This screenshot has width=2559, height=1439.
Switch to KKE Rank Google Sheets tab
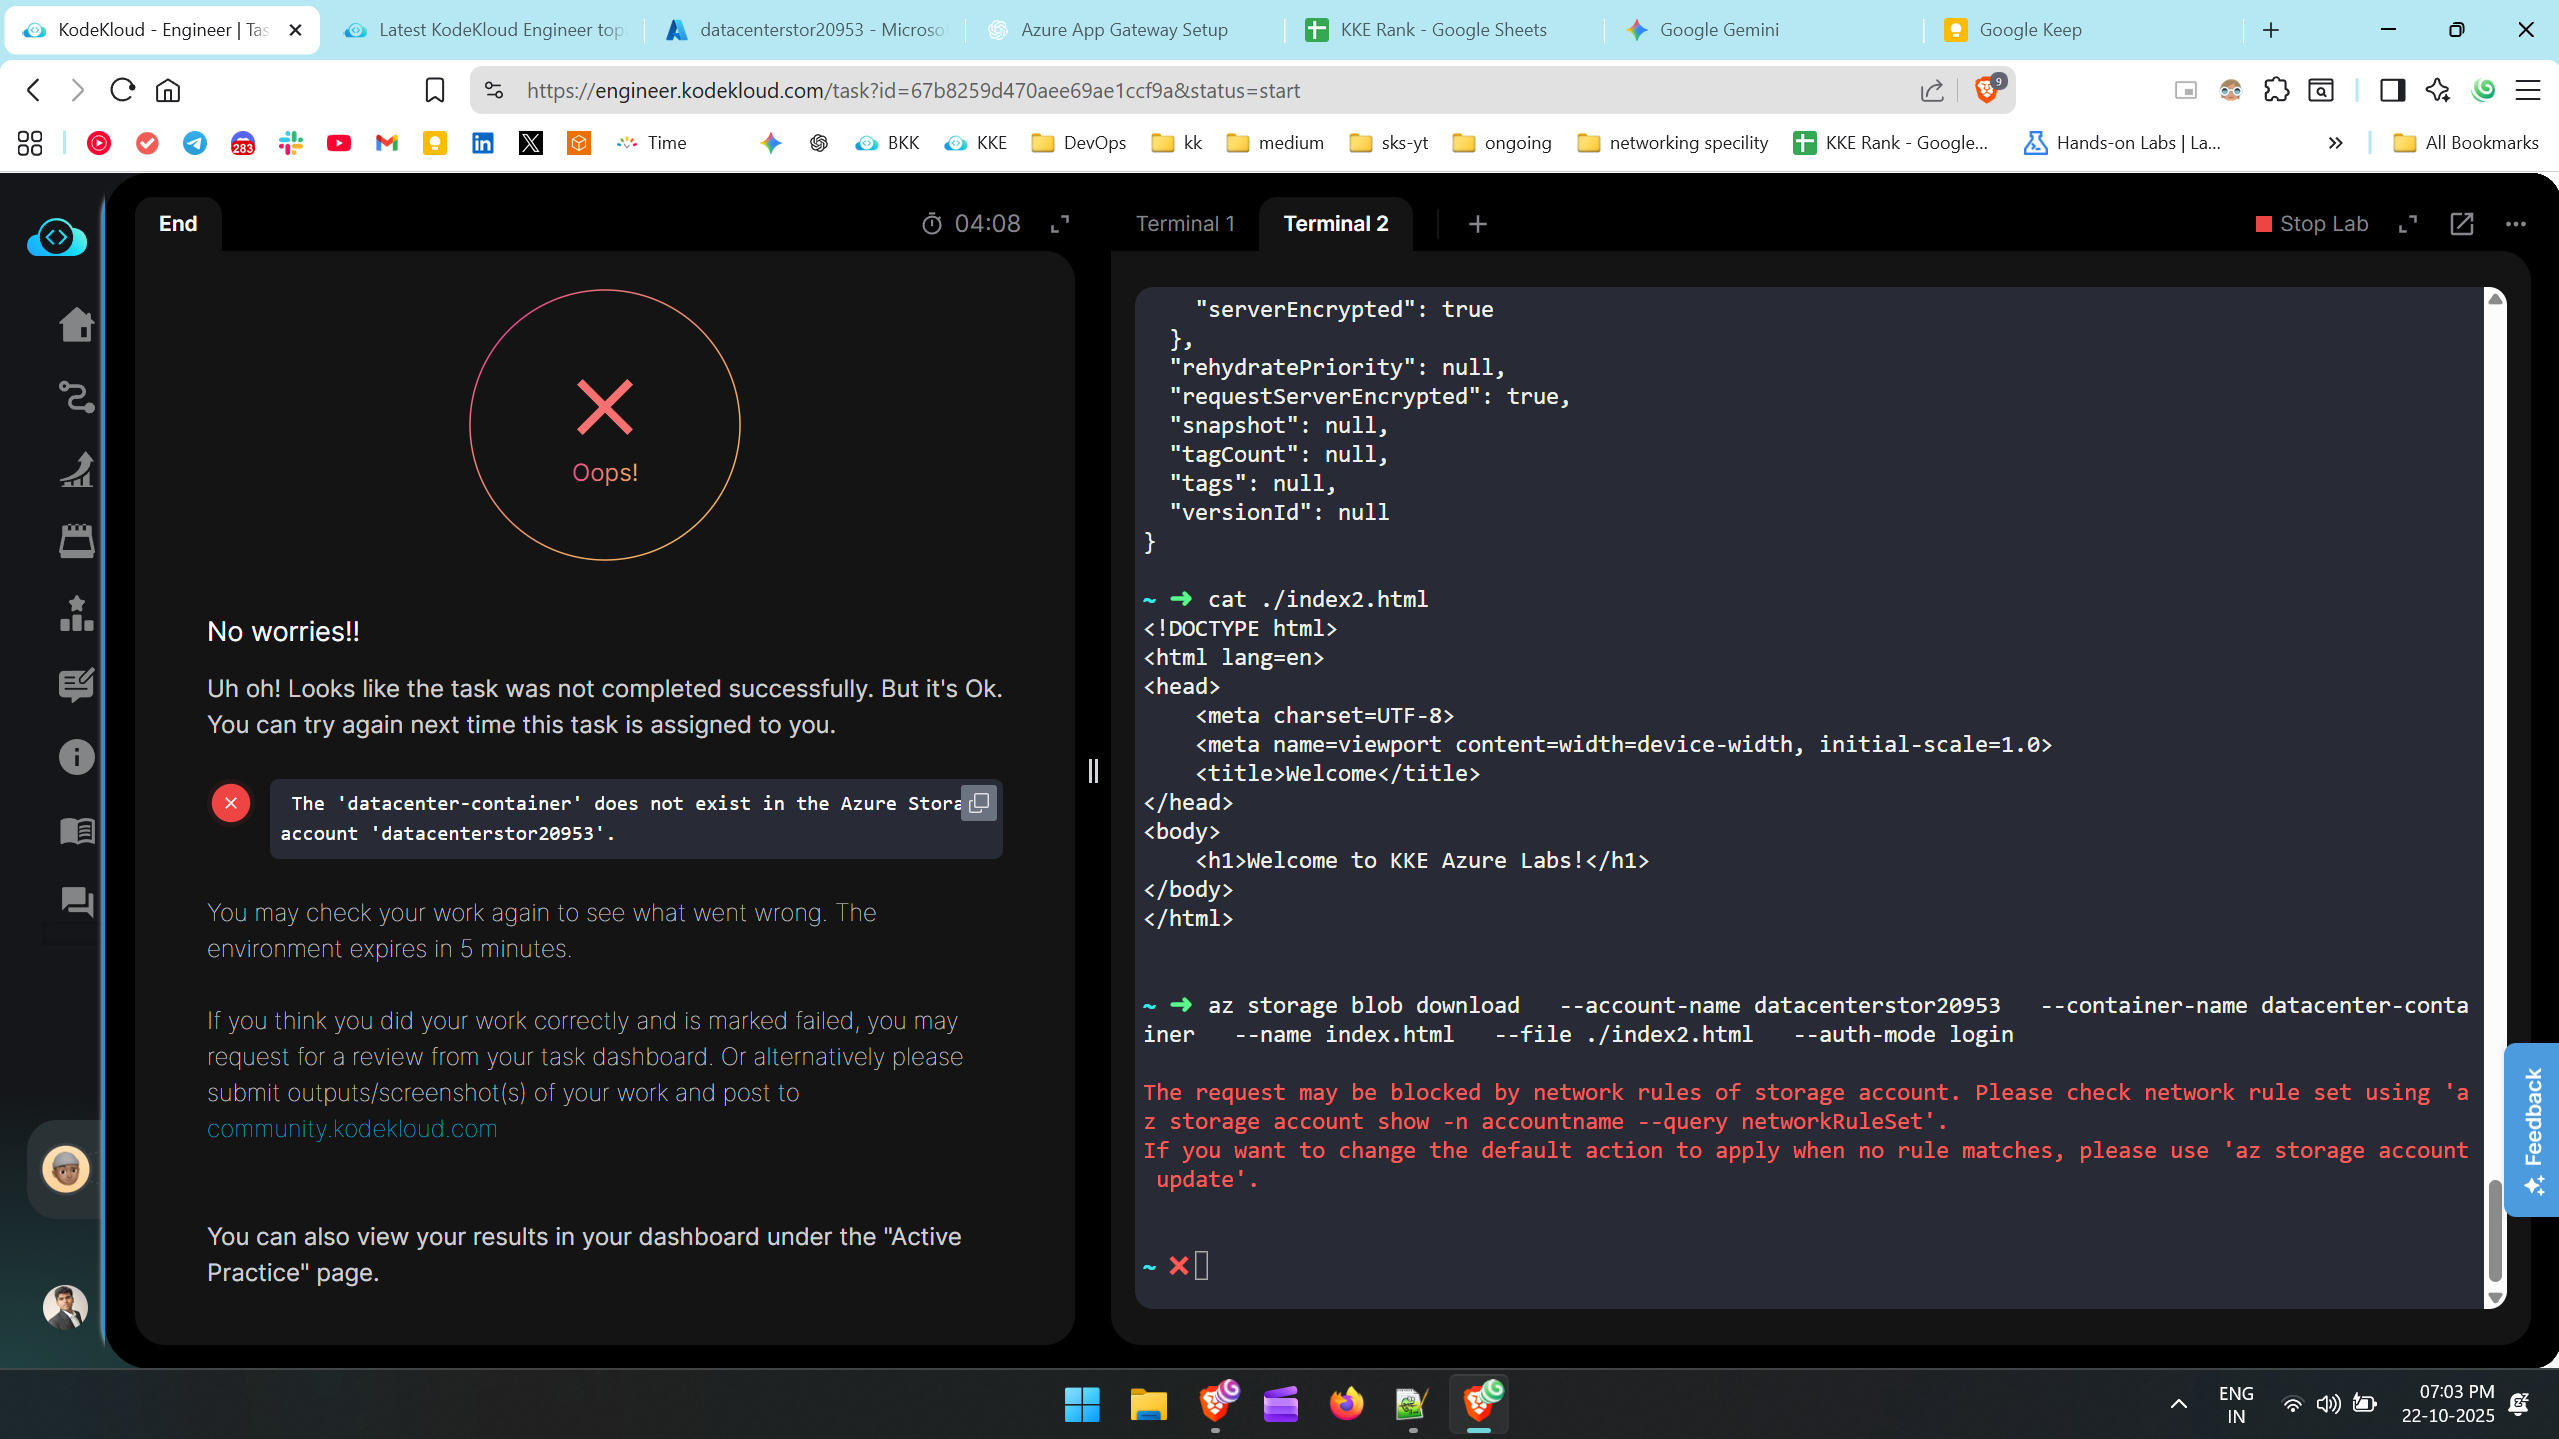[x=1442, y=30]
